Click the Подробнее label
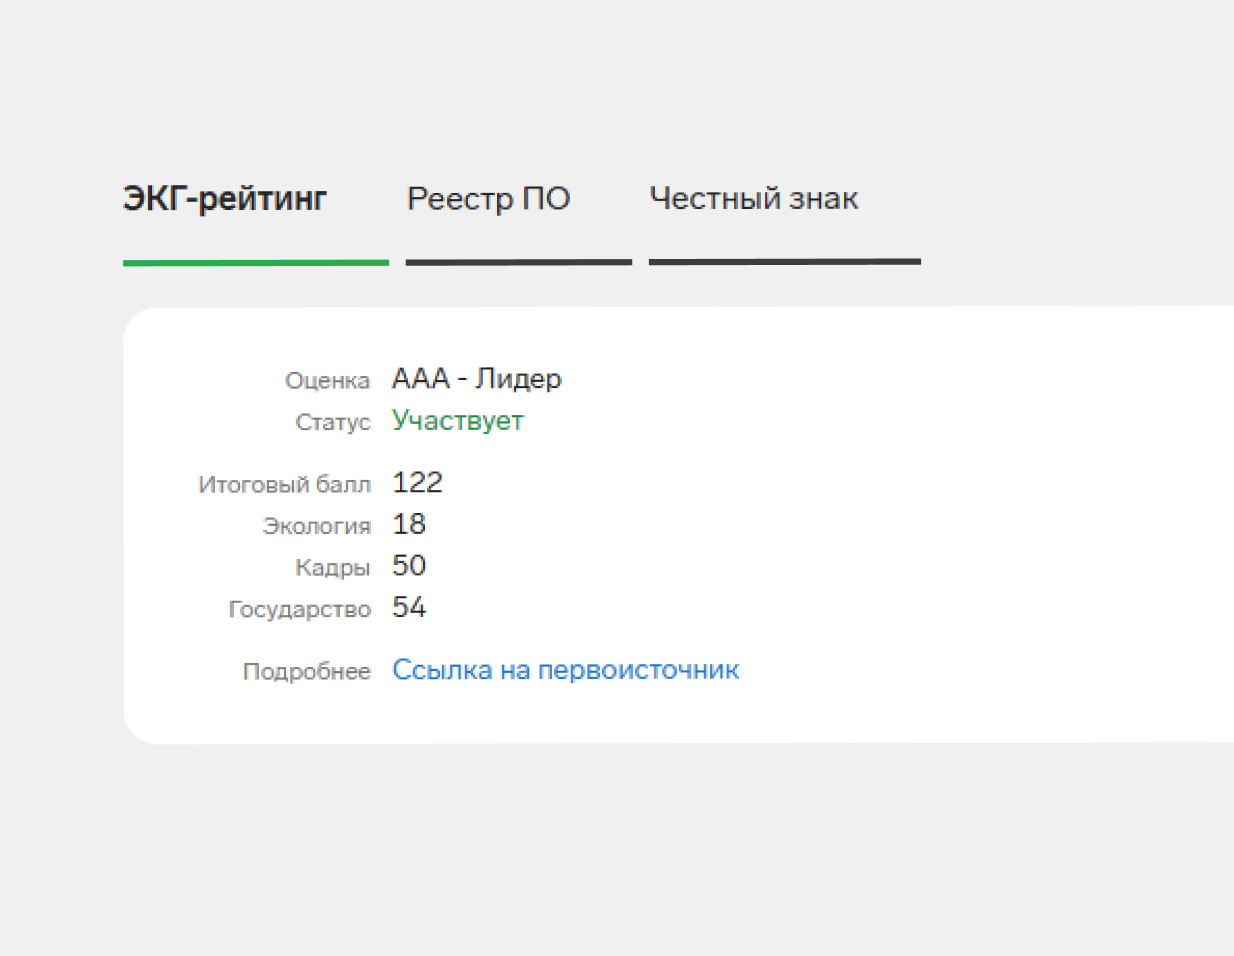The width and height of the screenshot is (1234, 956). click(x=306, y=672)
